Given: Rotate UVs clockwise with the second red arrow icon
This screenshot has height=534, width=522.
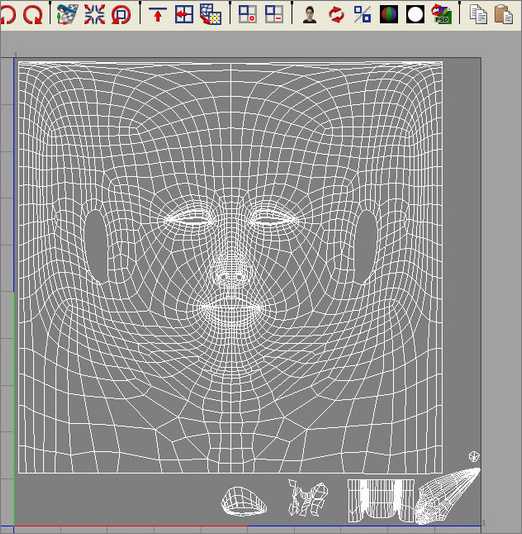Looking at the screenshot, I should (x=33, y=15).
